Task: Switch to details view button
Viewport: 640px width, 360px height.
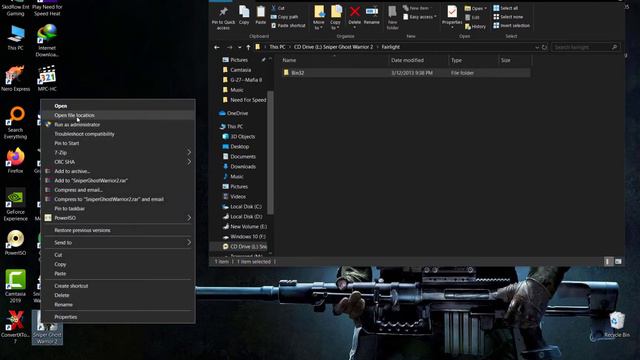Action: [608, 261]
